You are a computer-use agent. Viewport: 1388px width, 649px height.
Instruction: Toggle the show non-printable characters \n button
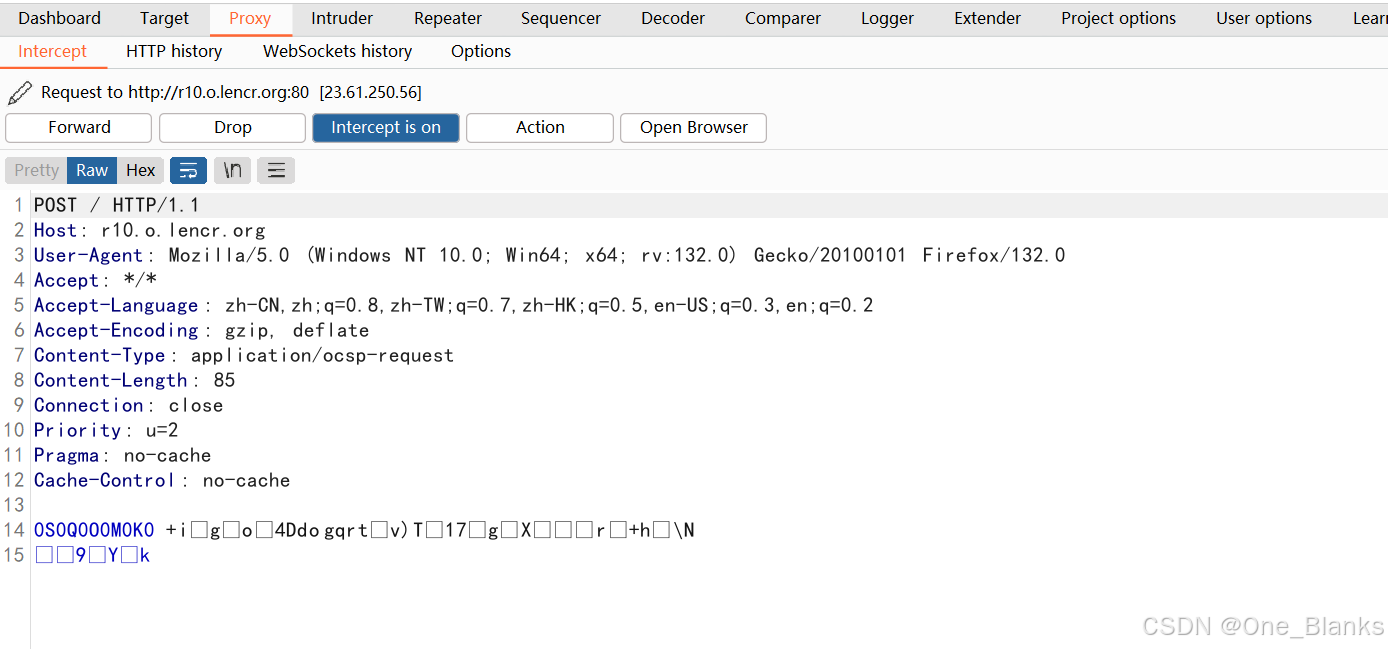pos(232,171)
